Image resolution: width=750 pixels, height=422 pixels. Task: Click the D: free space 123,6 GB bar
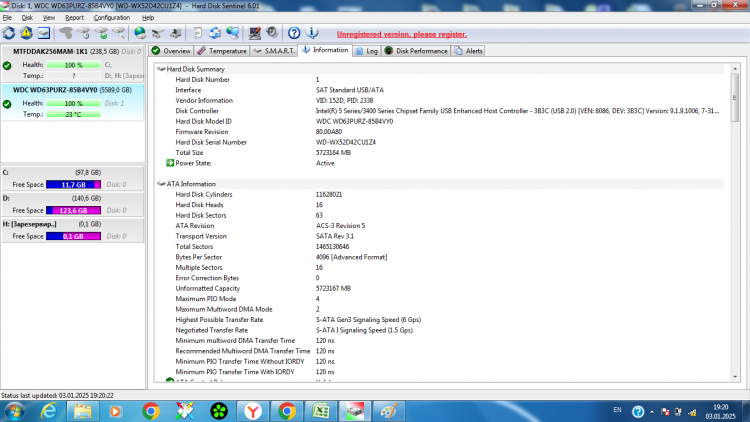coord(74,211)
